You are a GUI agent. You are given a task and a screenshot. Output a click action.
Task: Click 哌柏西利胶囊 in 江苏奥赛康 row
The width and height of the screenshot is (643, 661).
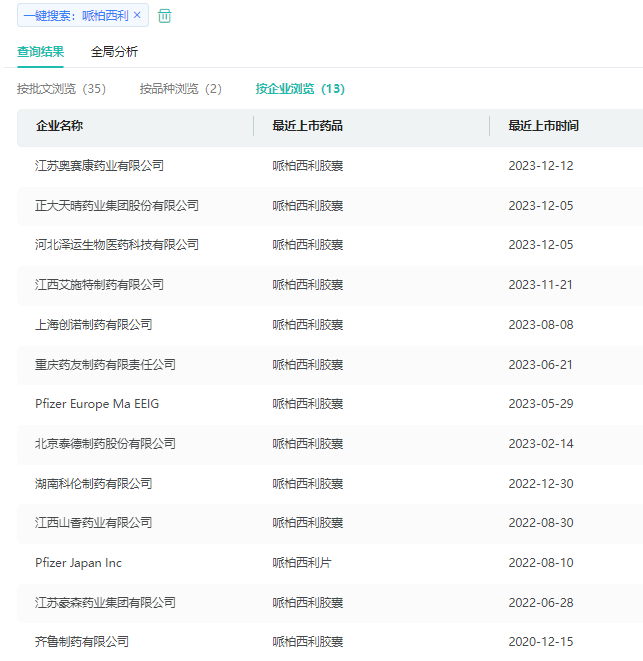[x=308, y=166]
